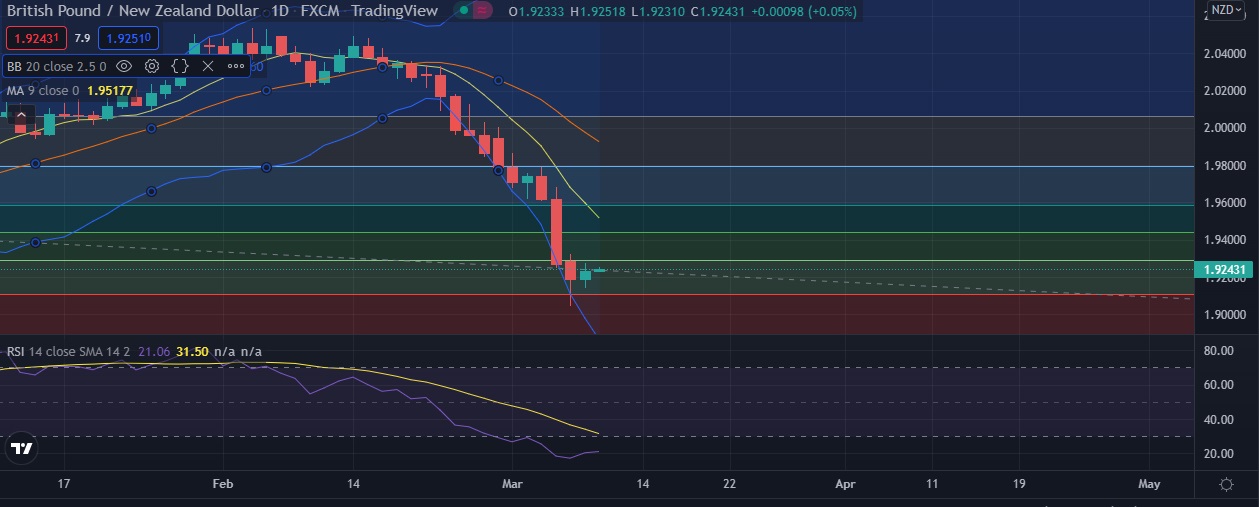This screenshot has height=507, width=1259.
Task: Open the NZD currency dropdown
Action: [x=1225, y=10]
